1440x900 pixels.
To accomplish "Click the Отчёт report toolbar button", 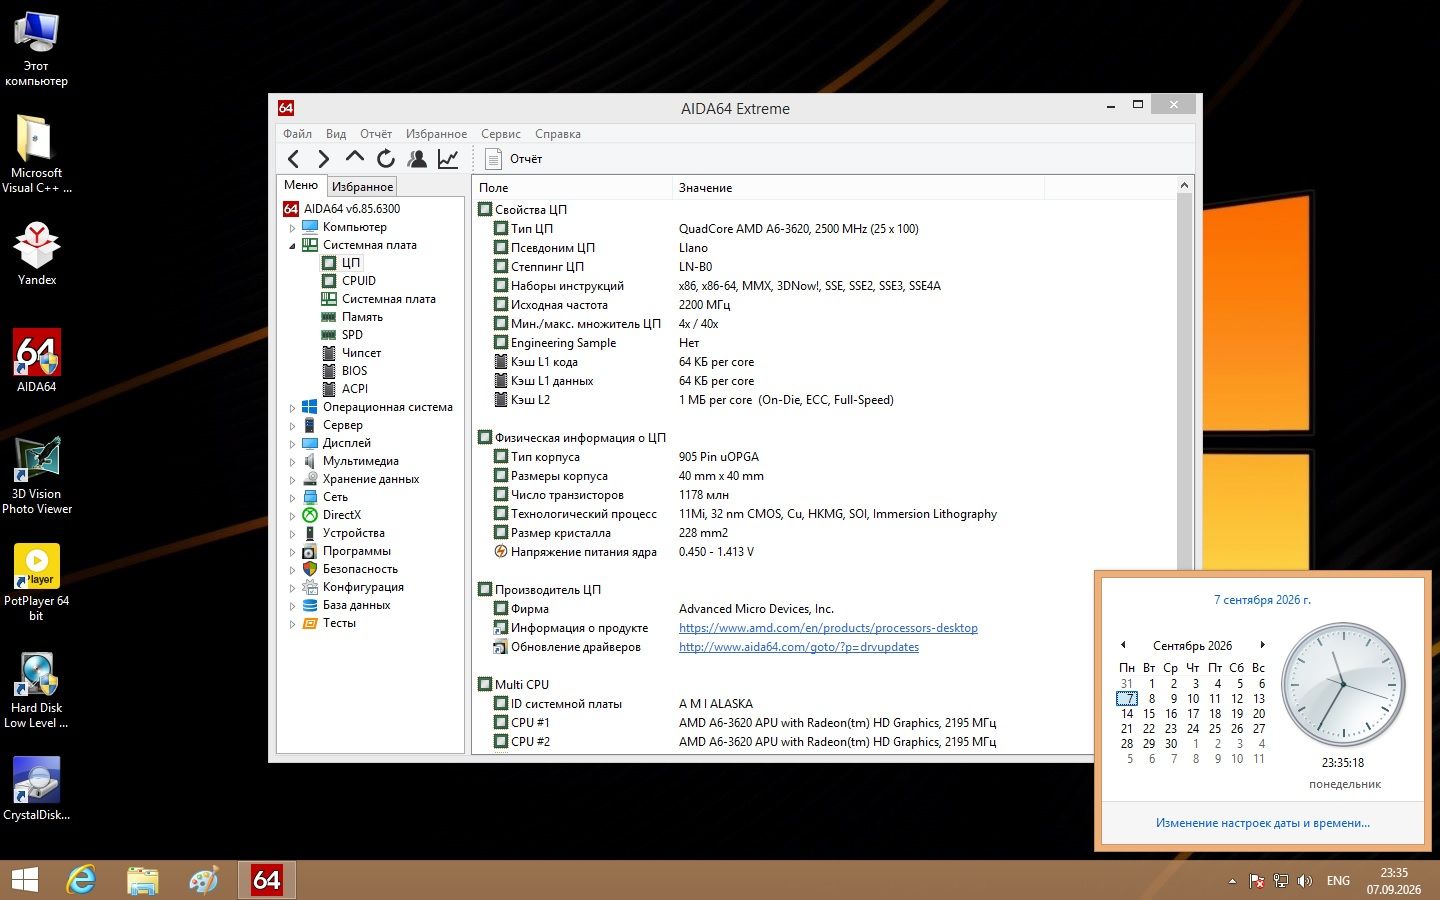I will (513, 158).
